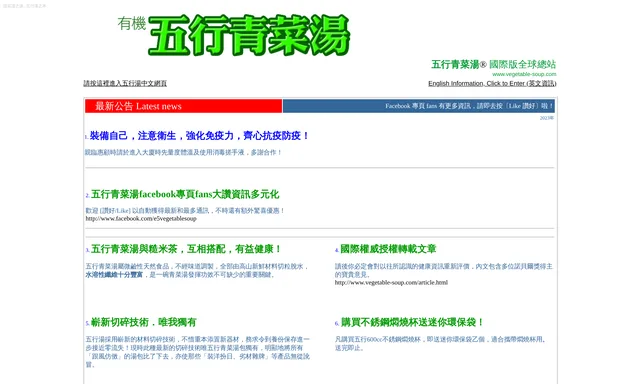
Task: Open the 請按這裡進入五行湯中文網頁 link
Action: [125, 83]
